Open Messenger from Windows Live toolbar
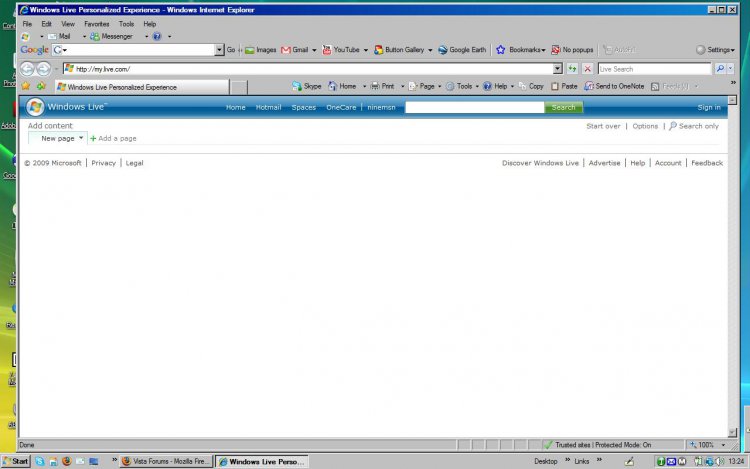Viewport: 750px width, 469px height. coord(111,36)
